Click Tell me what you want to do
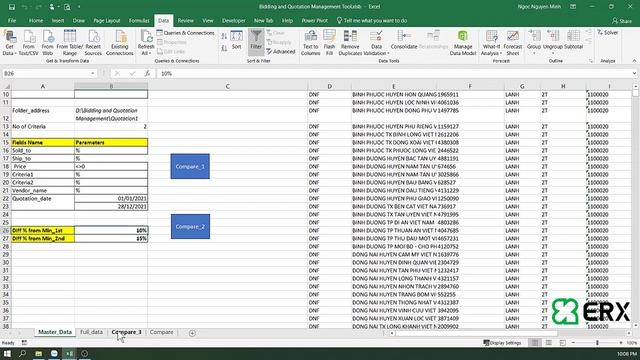 pos(372,20)
